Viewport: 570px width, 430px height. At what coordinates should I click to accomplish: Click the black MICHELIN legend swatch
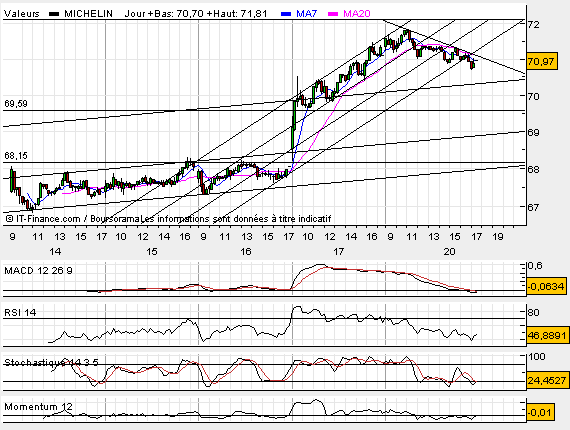pyautogui.click(x=54, y=14)
